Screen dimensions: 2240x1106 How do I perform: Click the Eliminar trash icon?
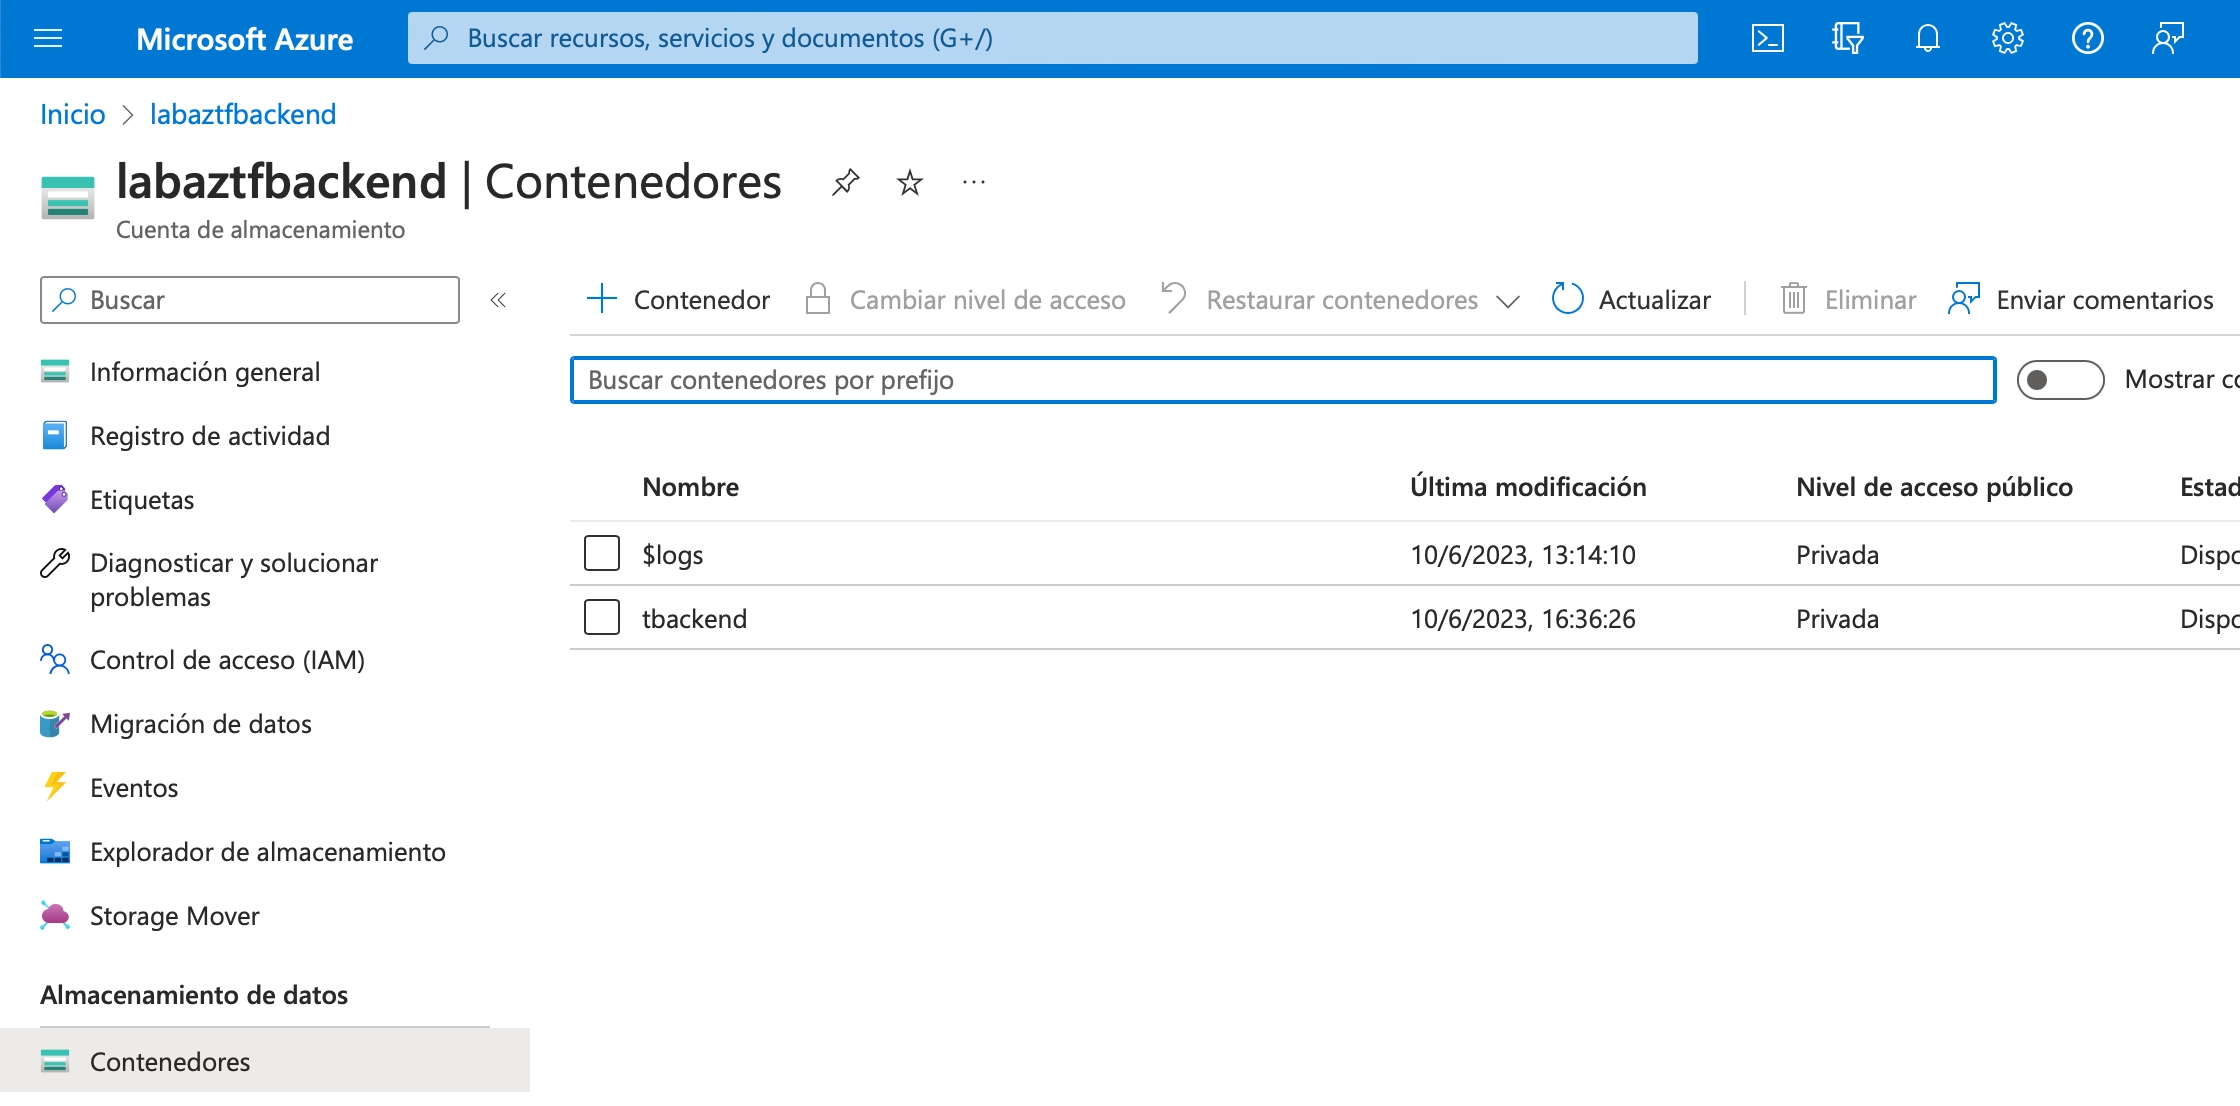1793,298
